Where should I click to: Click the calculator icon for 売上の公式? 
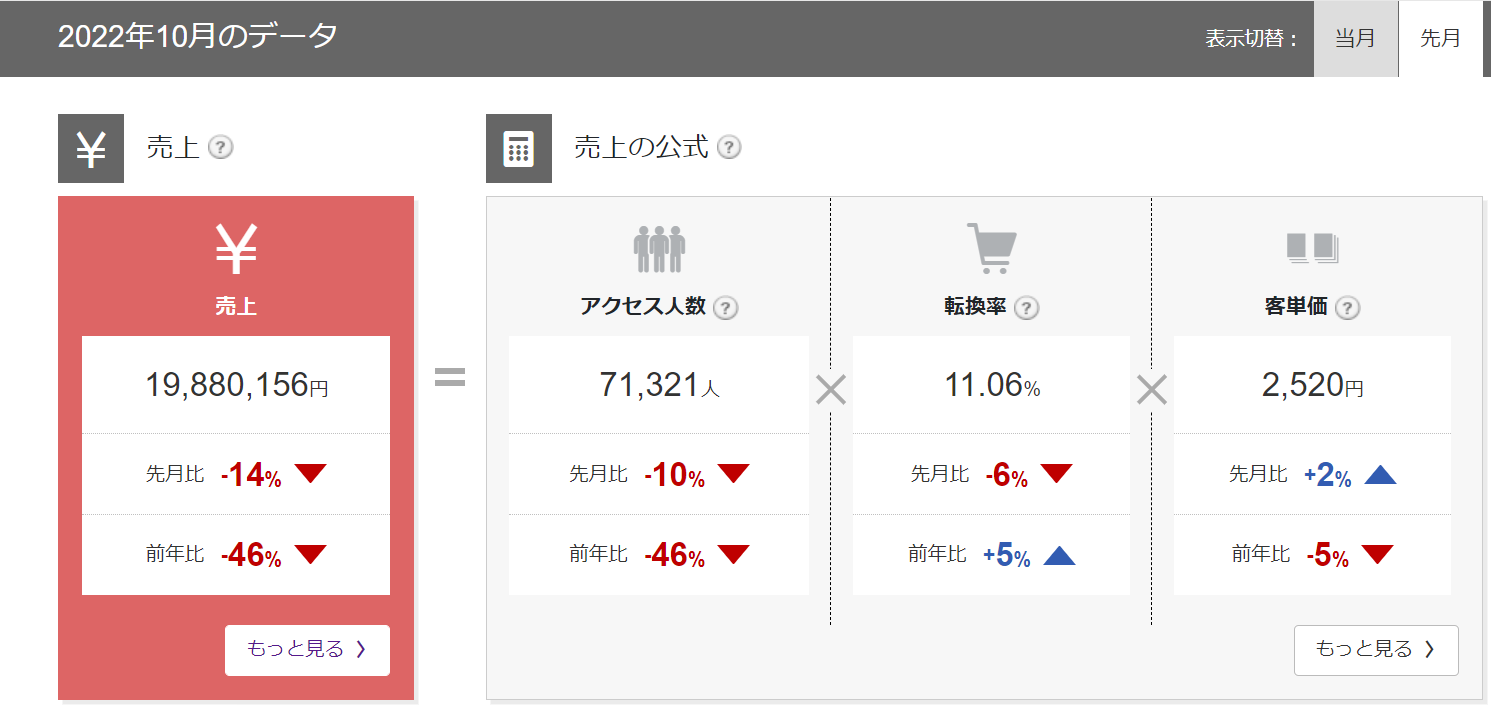pyautogui.click(x=518, y=149)
